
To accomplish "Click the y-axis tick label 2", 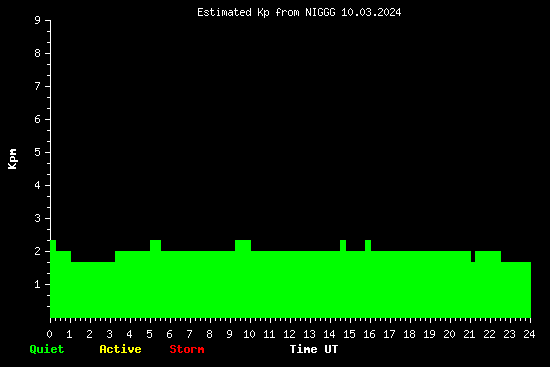I will tap(37, 252).
